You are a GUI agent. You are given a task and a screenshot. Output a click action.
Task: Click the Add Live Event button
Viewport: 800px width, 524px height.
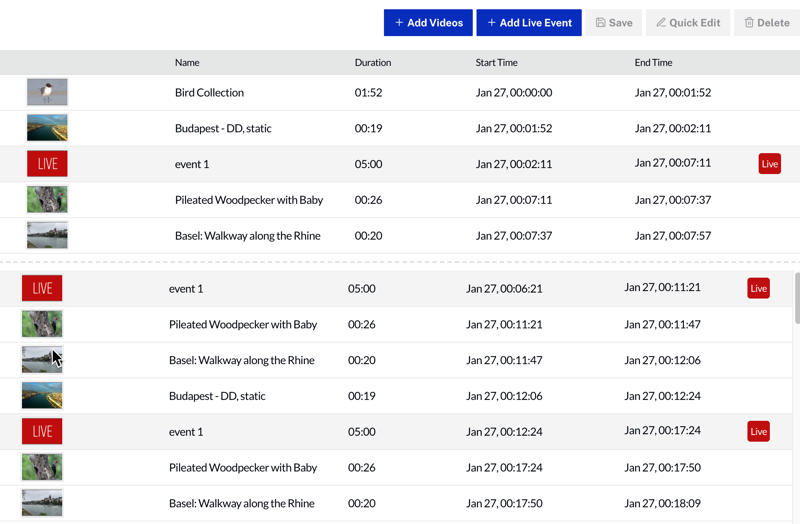coord(529,23)
